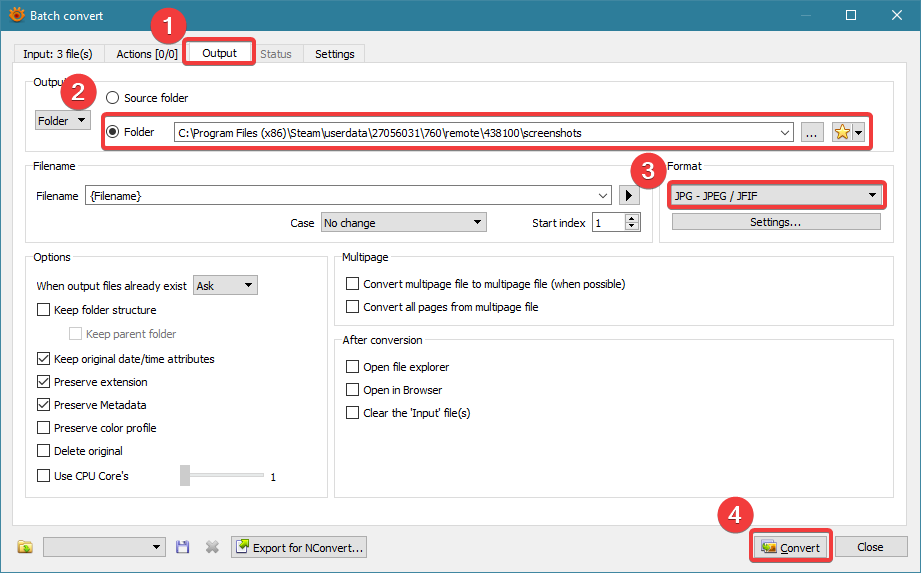This screenshot has height=573, width=921.
Task: Expand the output folder path dropdown
Action: (x=785, y=133)
